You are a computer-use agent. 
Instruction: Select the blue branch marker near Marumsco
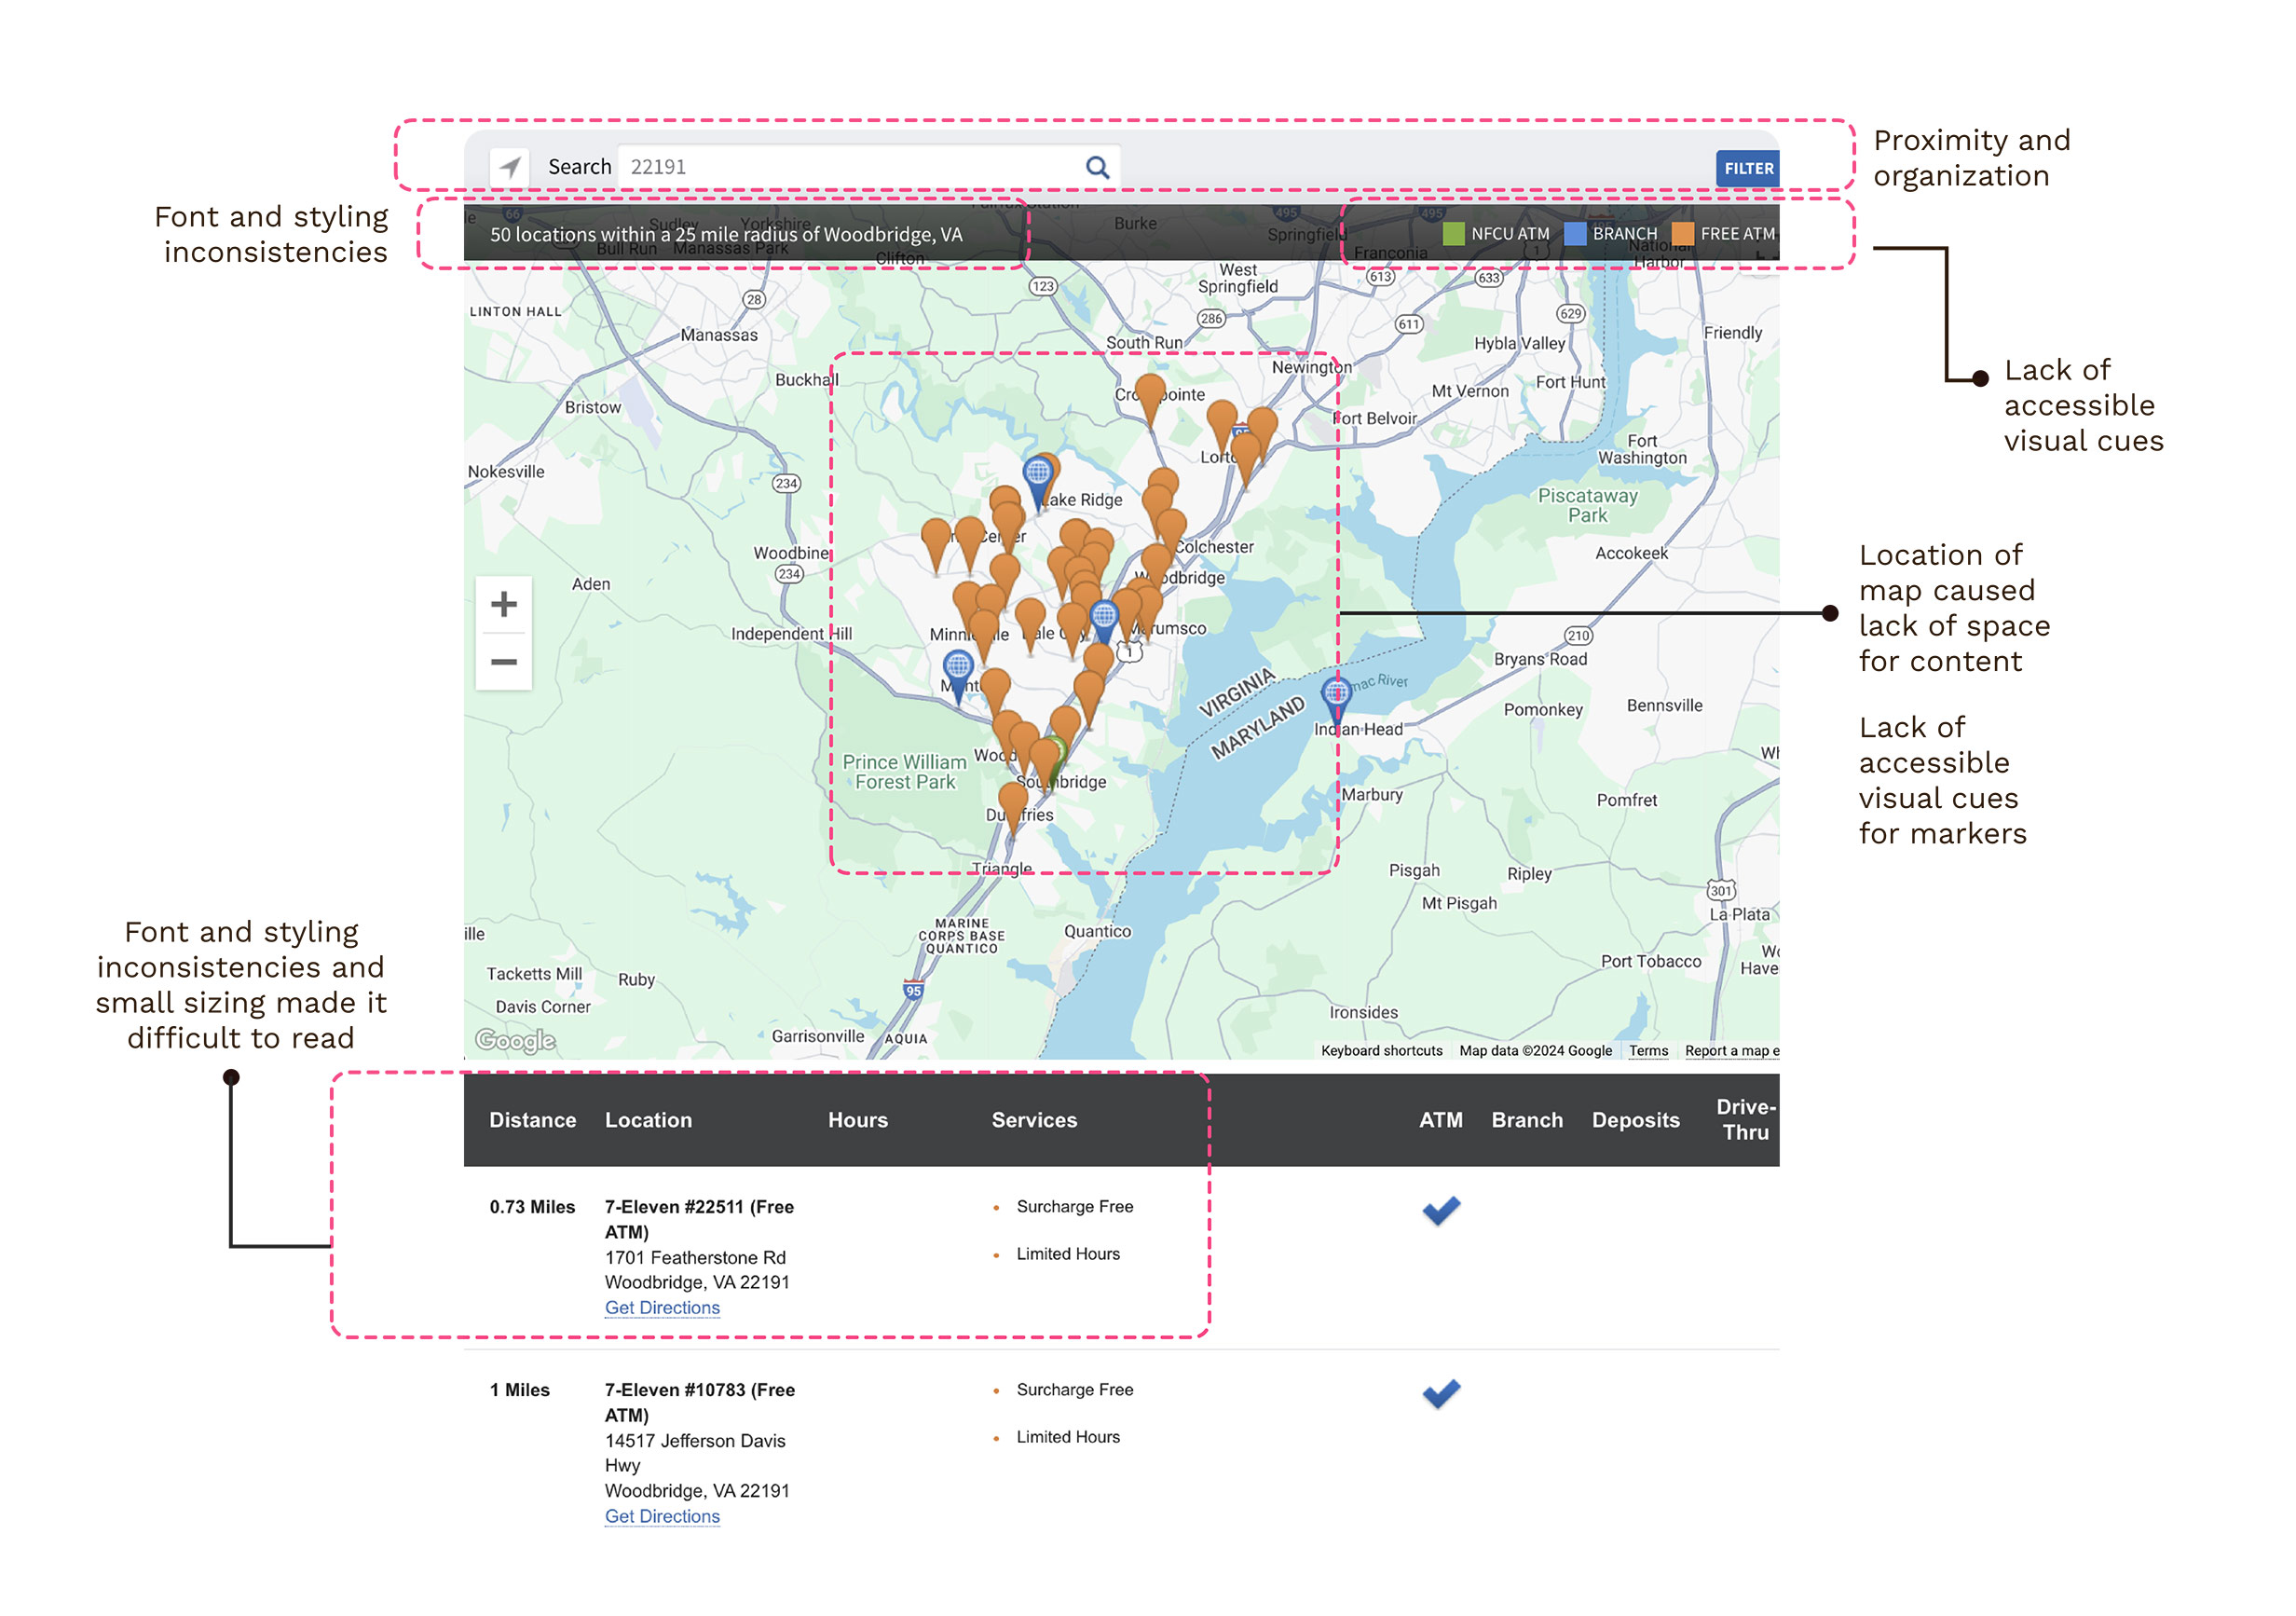click(1103, 621)
